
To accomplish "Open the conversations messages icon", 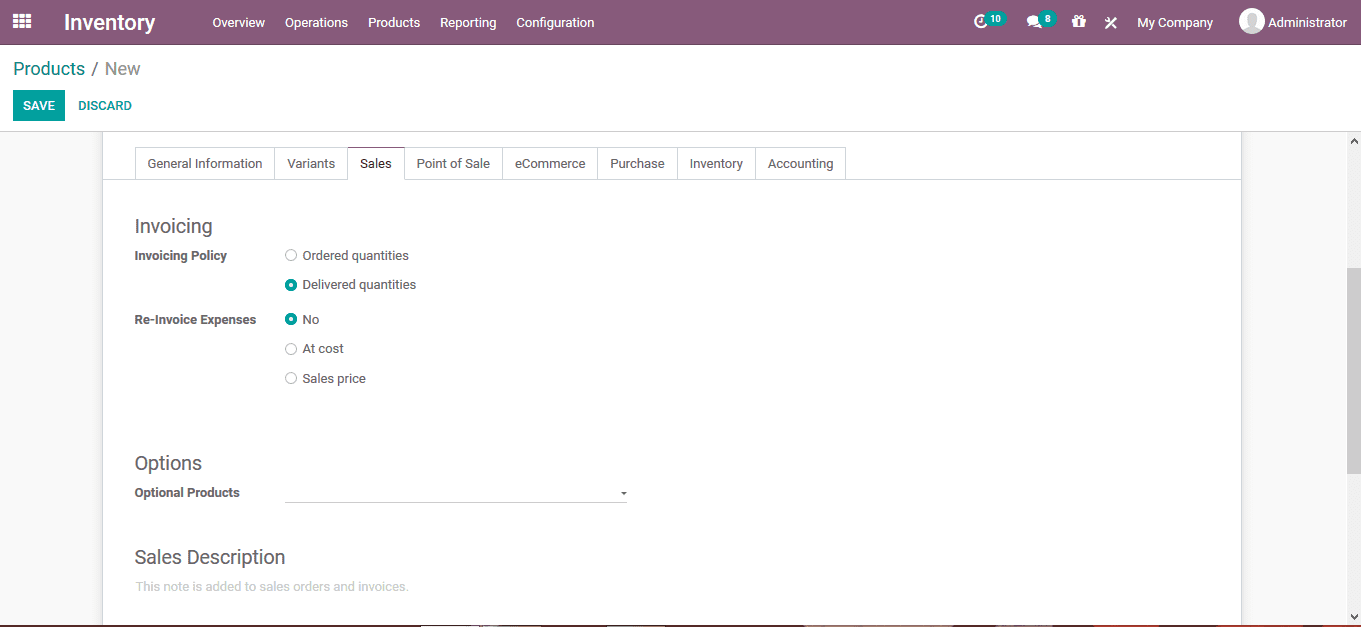I will point(1033,21).
